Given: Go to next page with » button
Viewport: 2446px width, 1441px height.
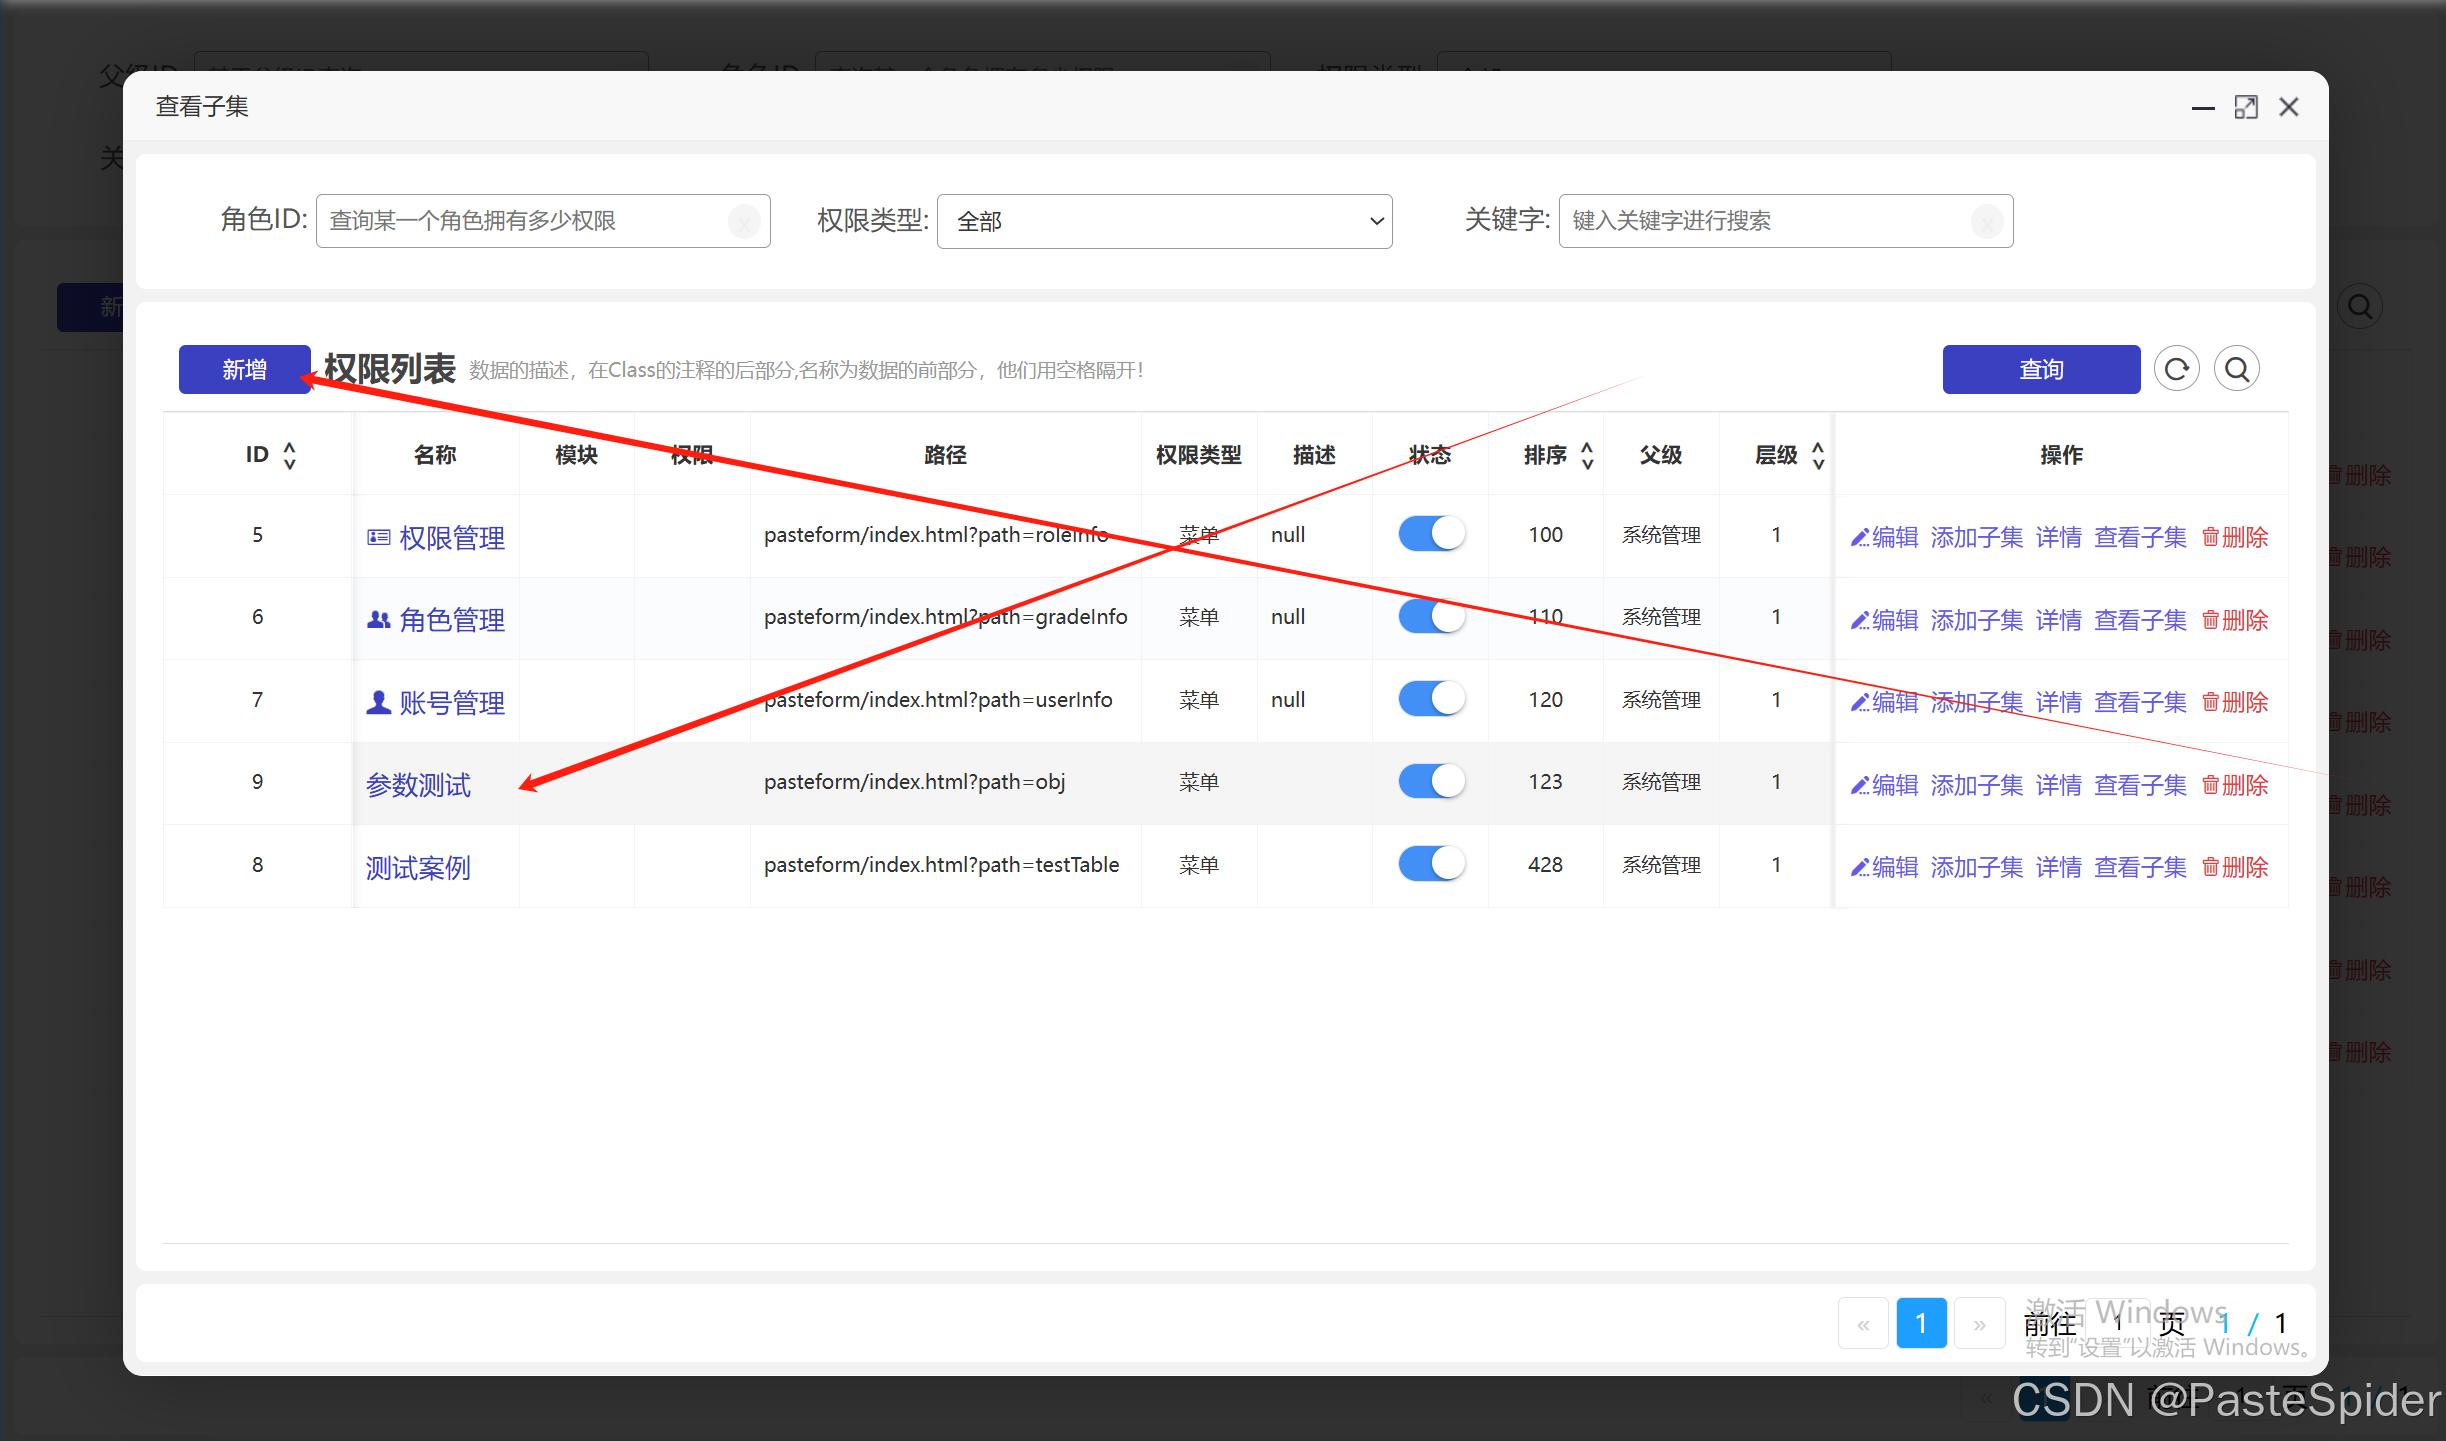Looking at the screenshot, I should click(1980, 1324).
